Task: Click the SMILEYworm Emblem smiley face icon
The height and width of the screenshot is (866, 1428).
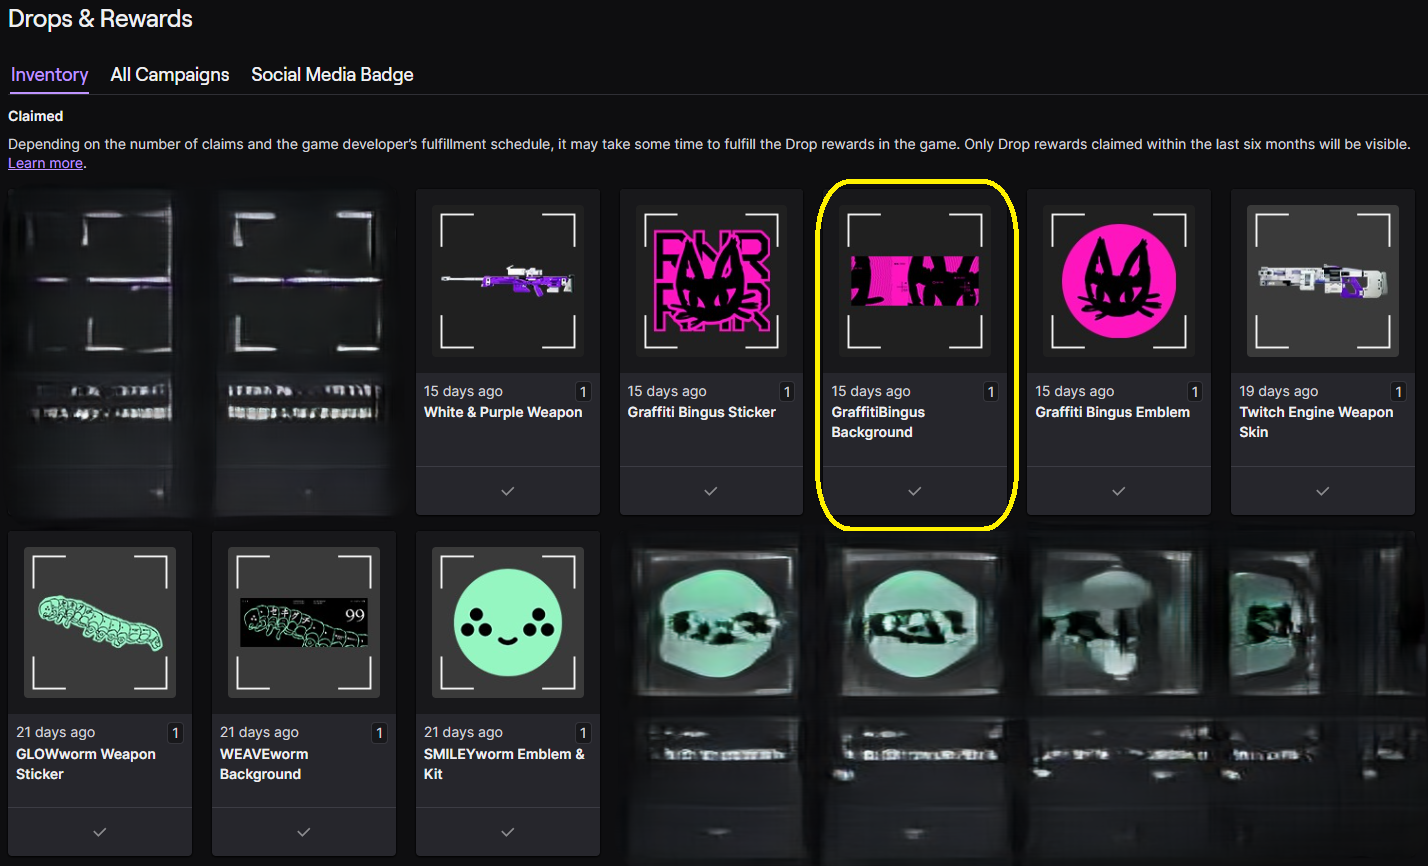Action: click(x=507, y=622)
